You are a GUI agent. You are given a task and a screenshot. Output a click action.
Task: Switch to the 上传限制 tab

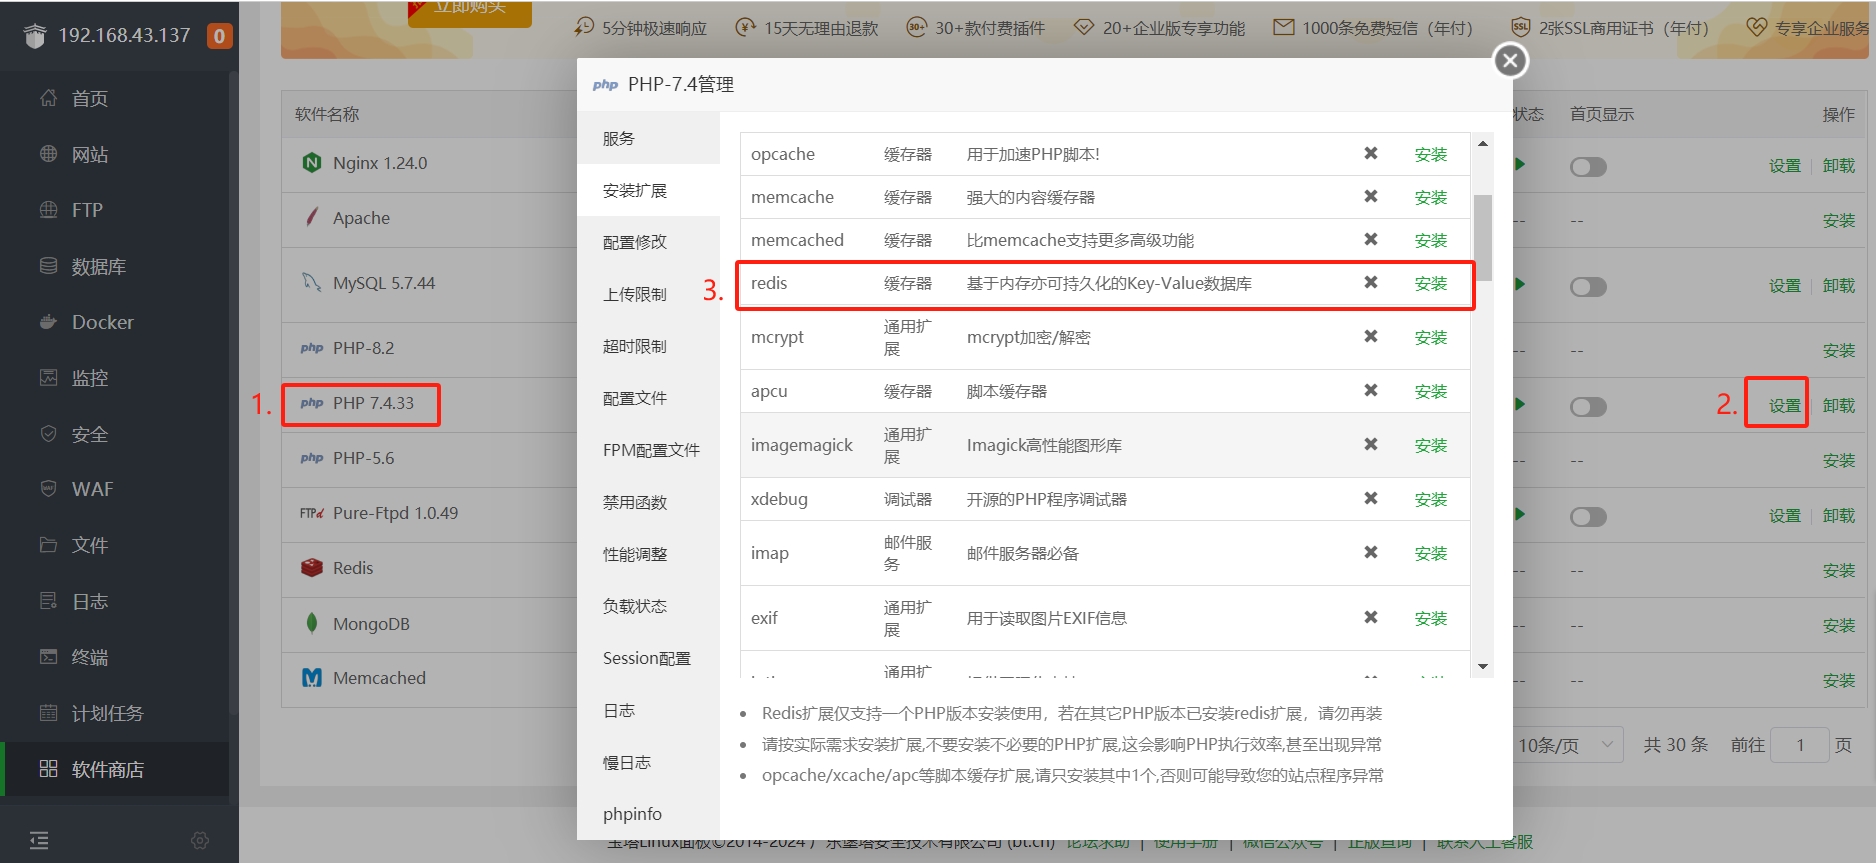coord(648,294)
